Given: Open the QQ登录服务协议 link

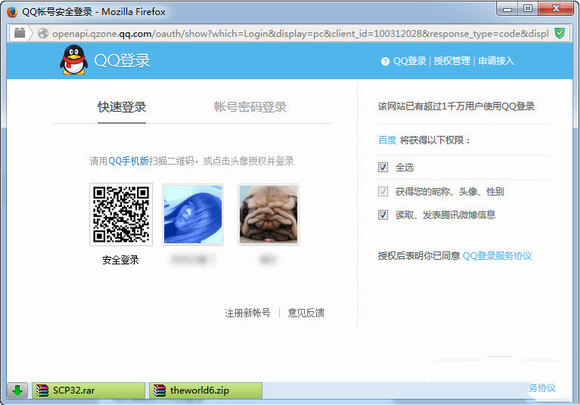Looking at the screenshot, I should [x=497, y=256].
